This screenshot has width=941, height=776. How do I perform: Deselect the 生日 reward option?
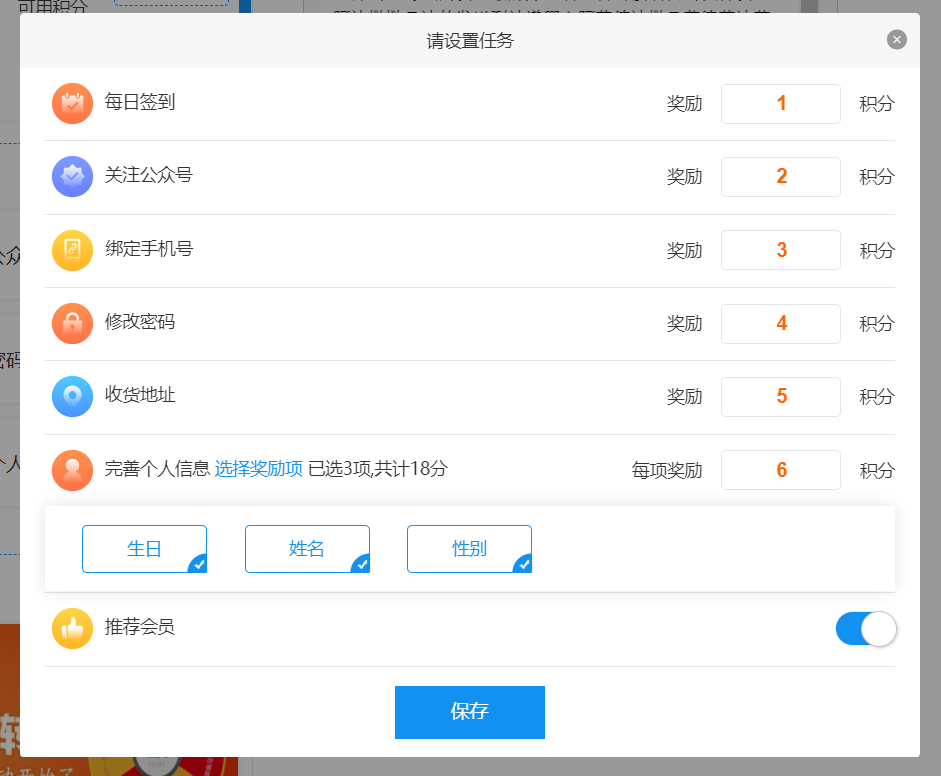[144, 549]
